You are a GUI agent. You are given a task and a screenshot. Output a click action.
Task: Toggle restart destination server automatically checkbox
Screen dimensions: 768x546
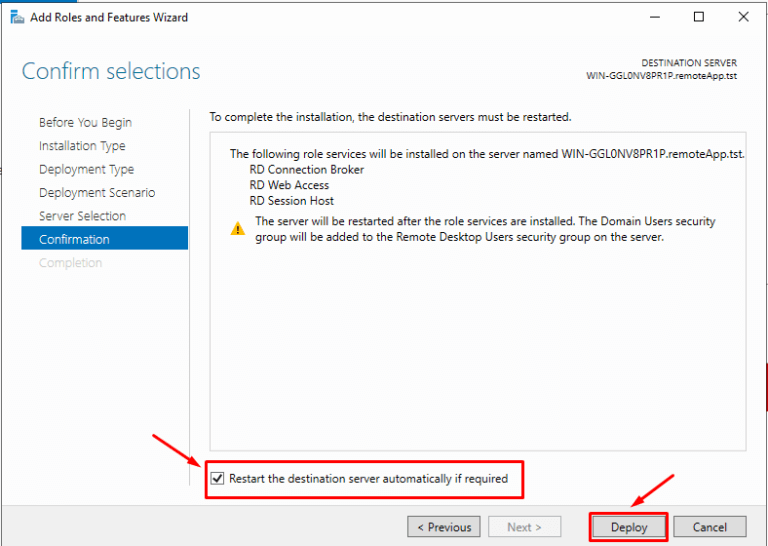pos(218,479)
